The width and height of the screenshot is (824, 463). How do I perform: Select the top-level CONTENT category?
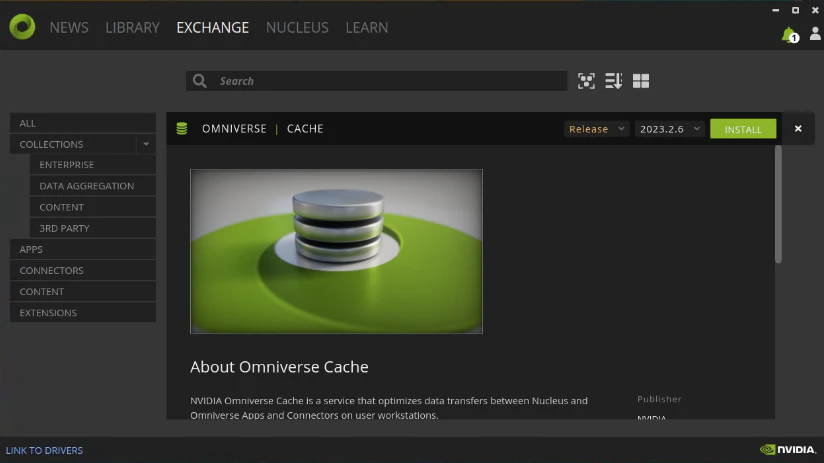coord(83,291)
